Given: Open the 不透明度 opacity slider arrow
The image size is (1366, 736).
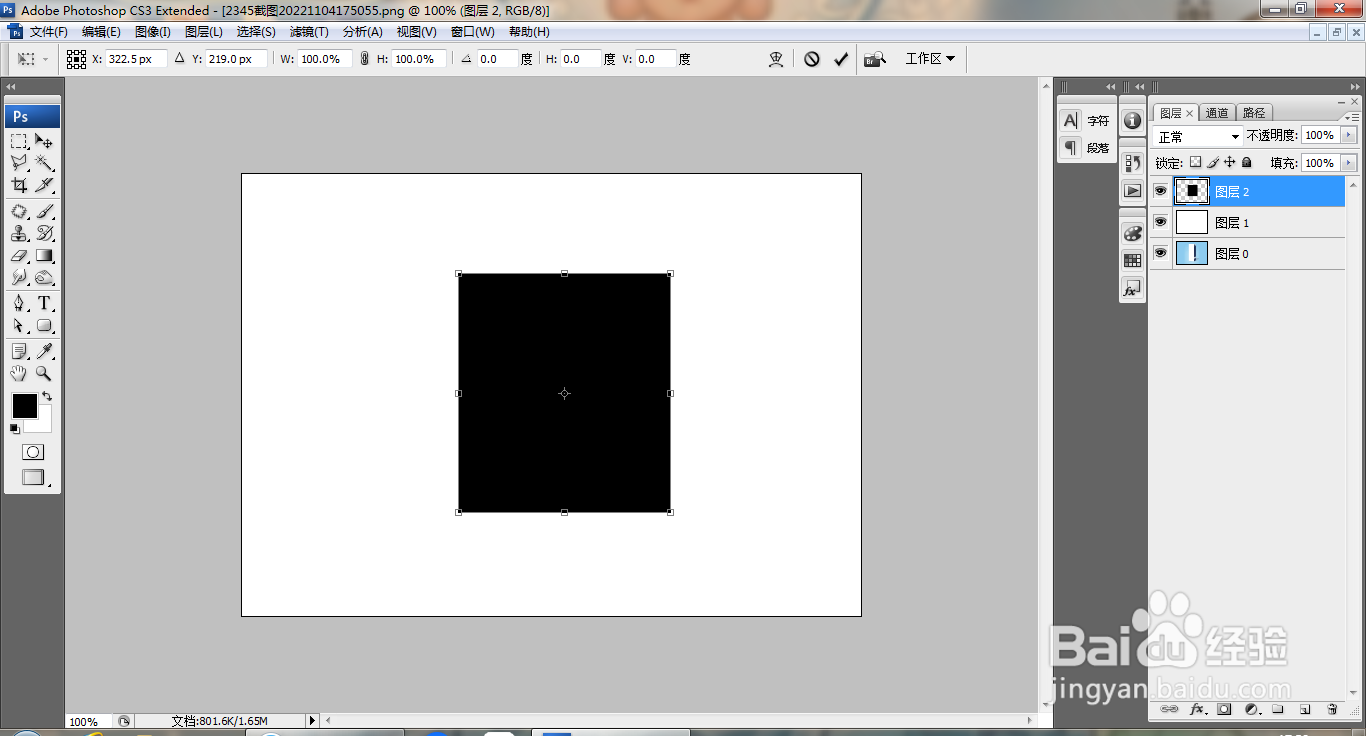Looking at the screenshot, I should point(1349,135).
